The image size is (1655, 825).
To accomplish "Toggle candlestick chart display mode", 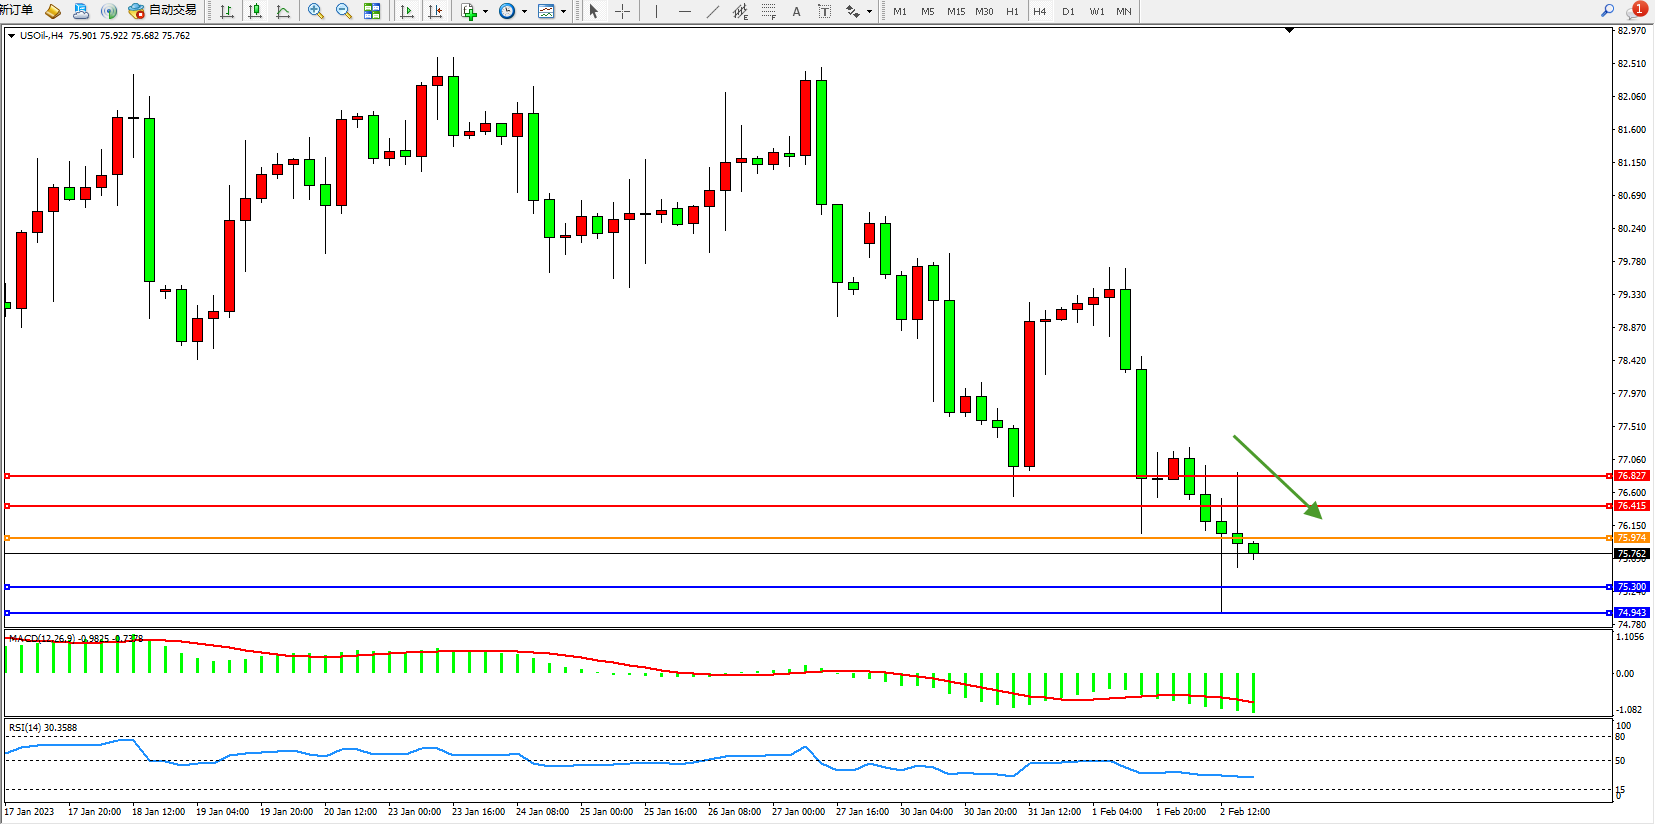I will pos(255,11).
